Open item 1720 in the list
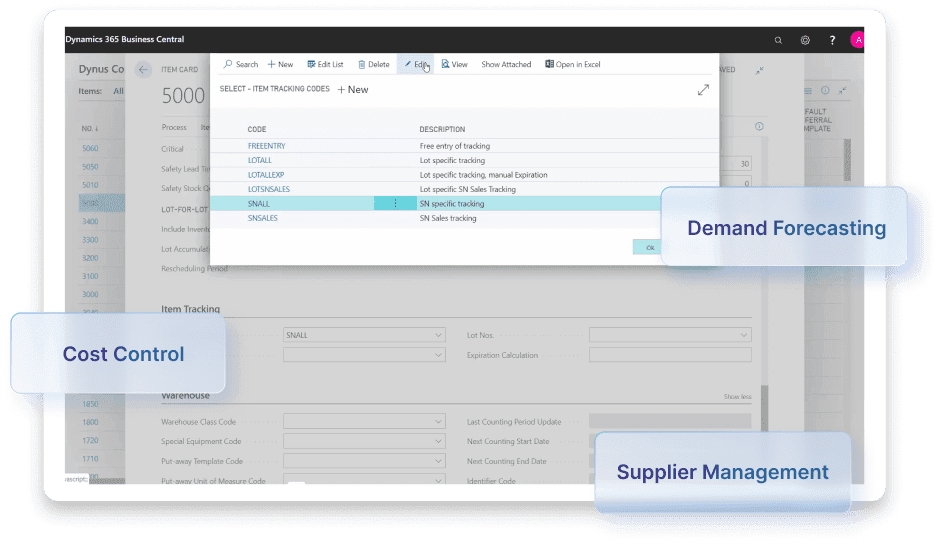Image resolution: width=938 pixels, height=544 pixels. pyautogui.click(x=90, y=440)
